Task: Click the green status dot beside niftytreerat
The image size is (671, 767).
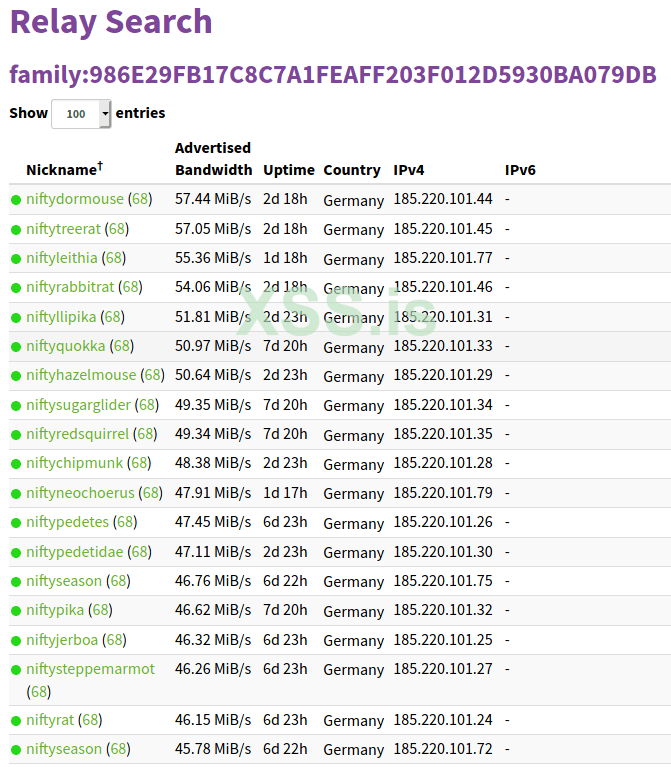Action: [16, 229]
